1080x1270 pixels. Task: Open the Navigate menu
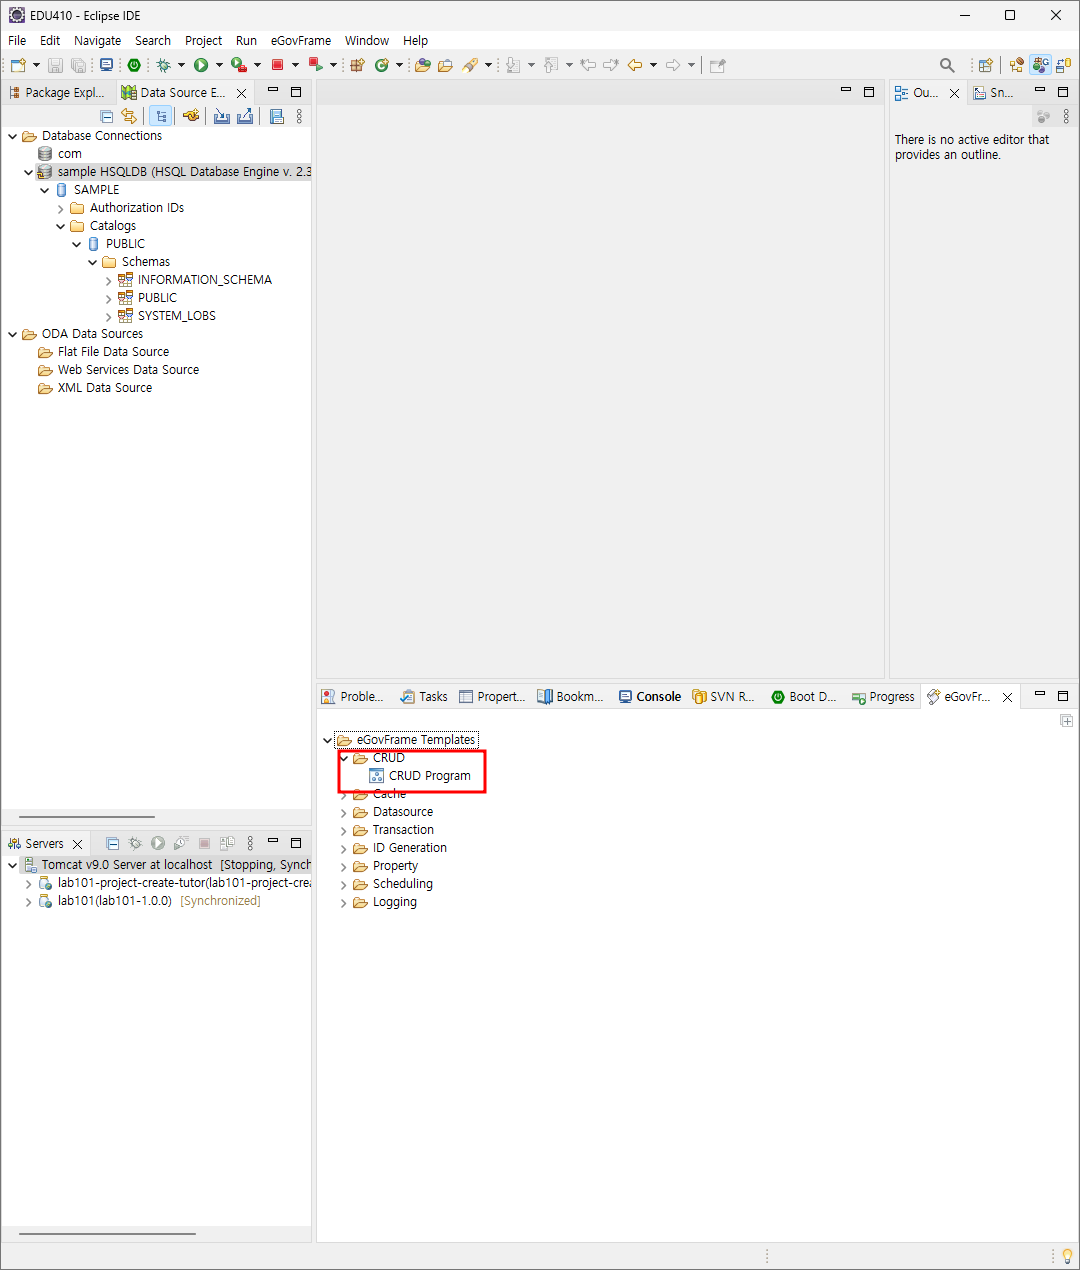(x=98, y=41)
